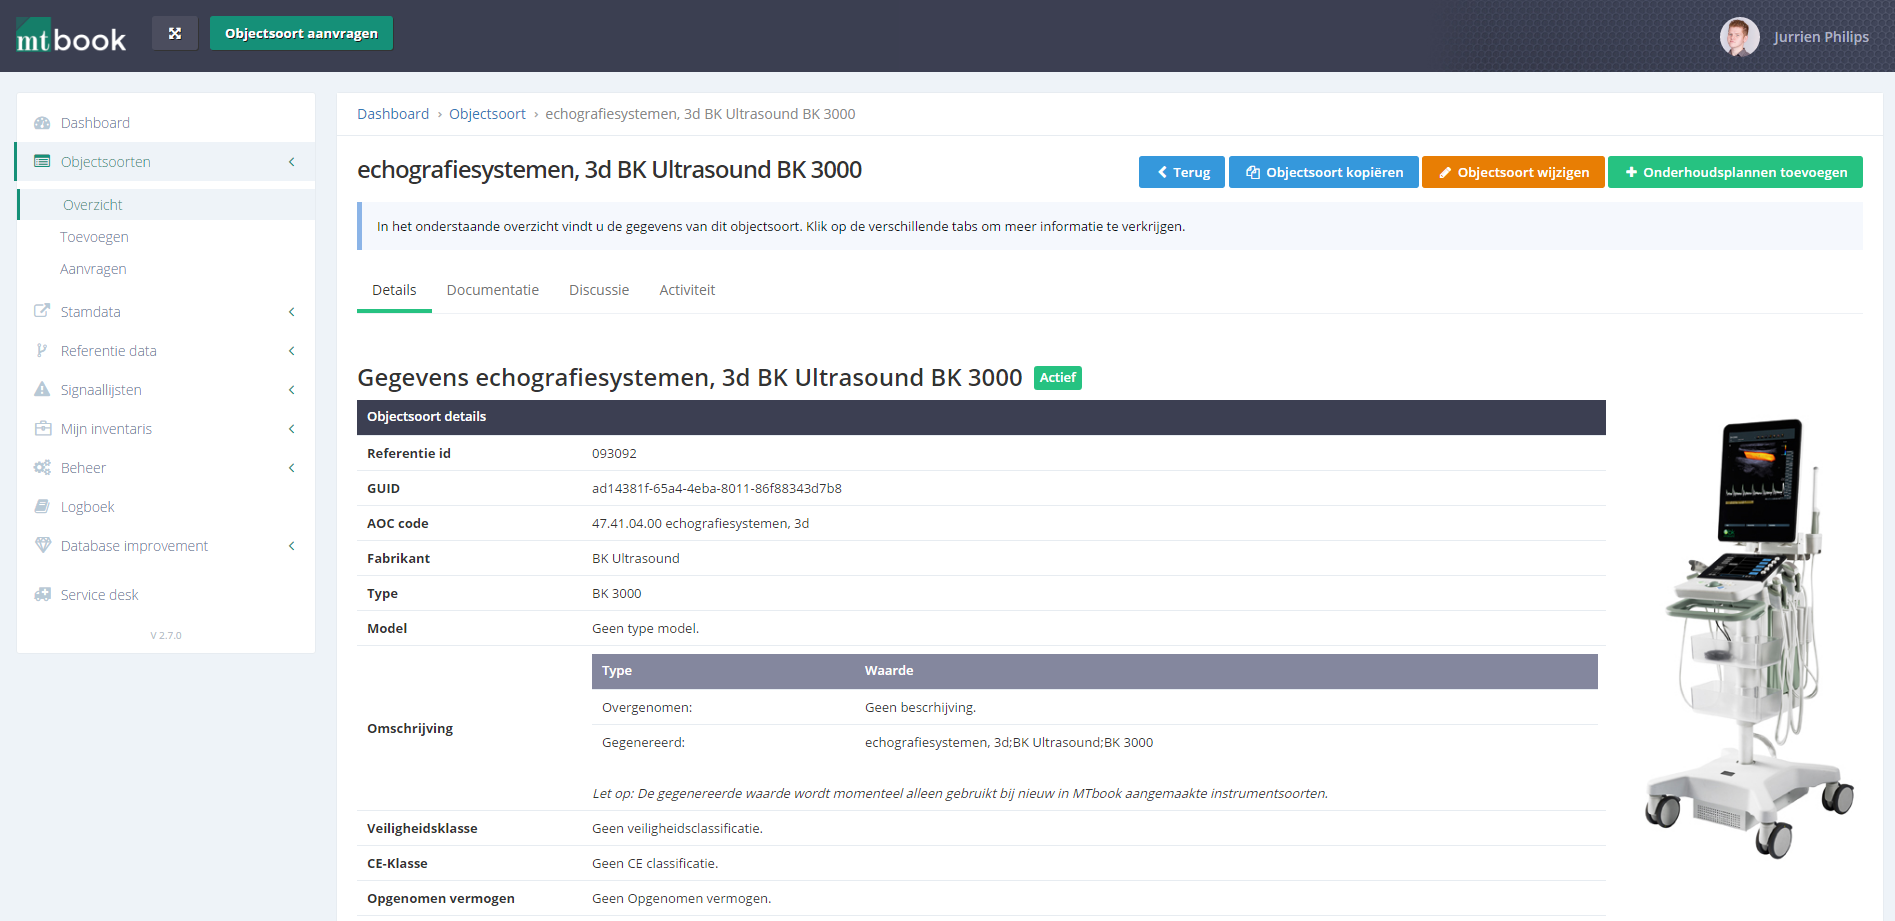Expand the Referentie data chevron
Viewport: 1895px width, 921px height.
point(292,351)
